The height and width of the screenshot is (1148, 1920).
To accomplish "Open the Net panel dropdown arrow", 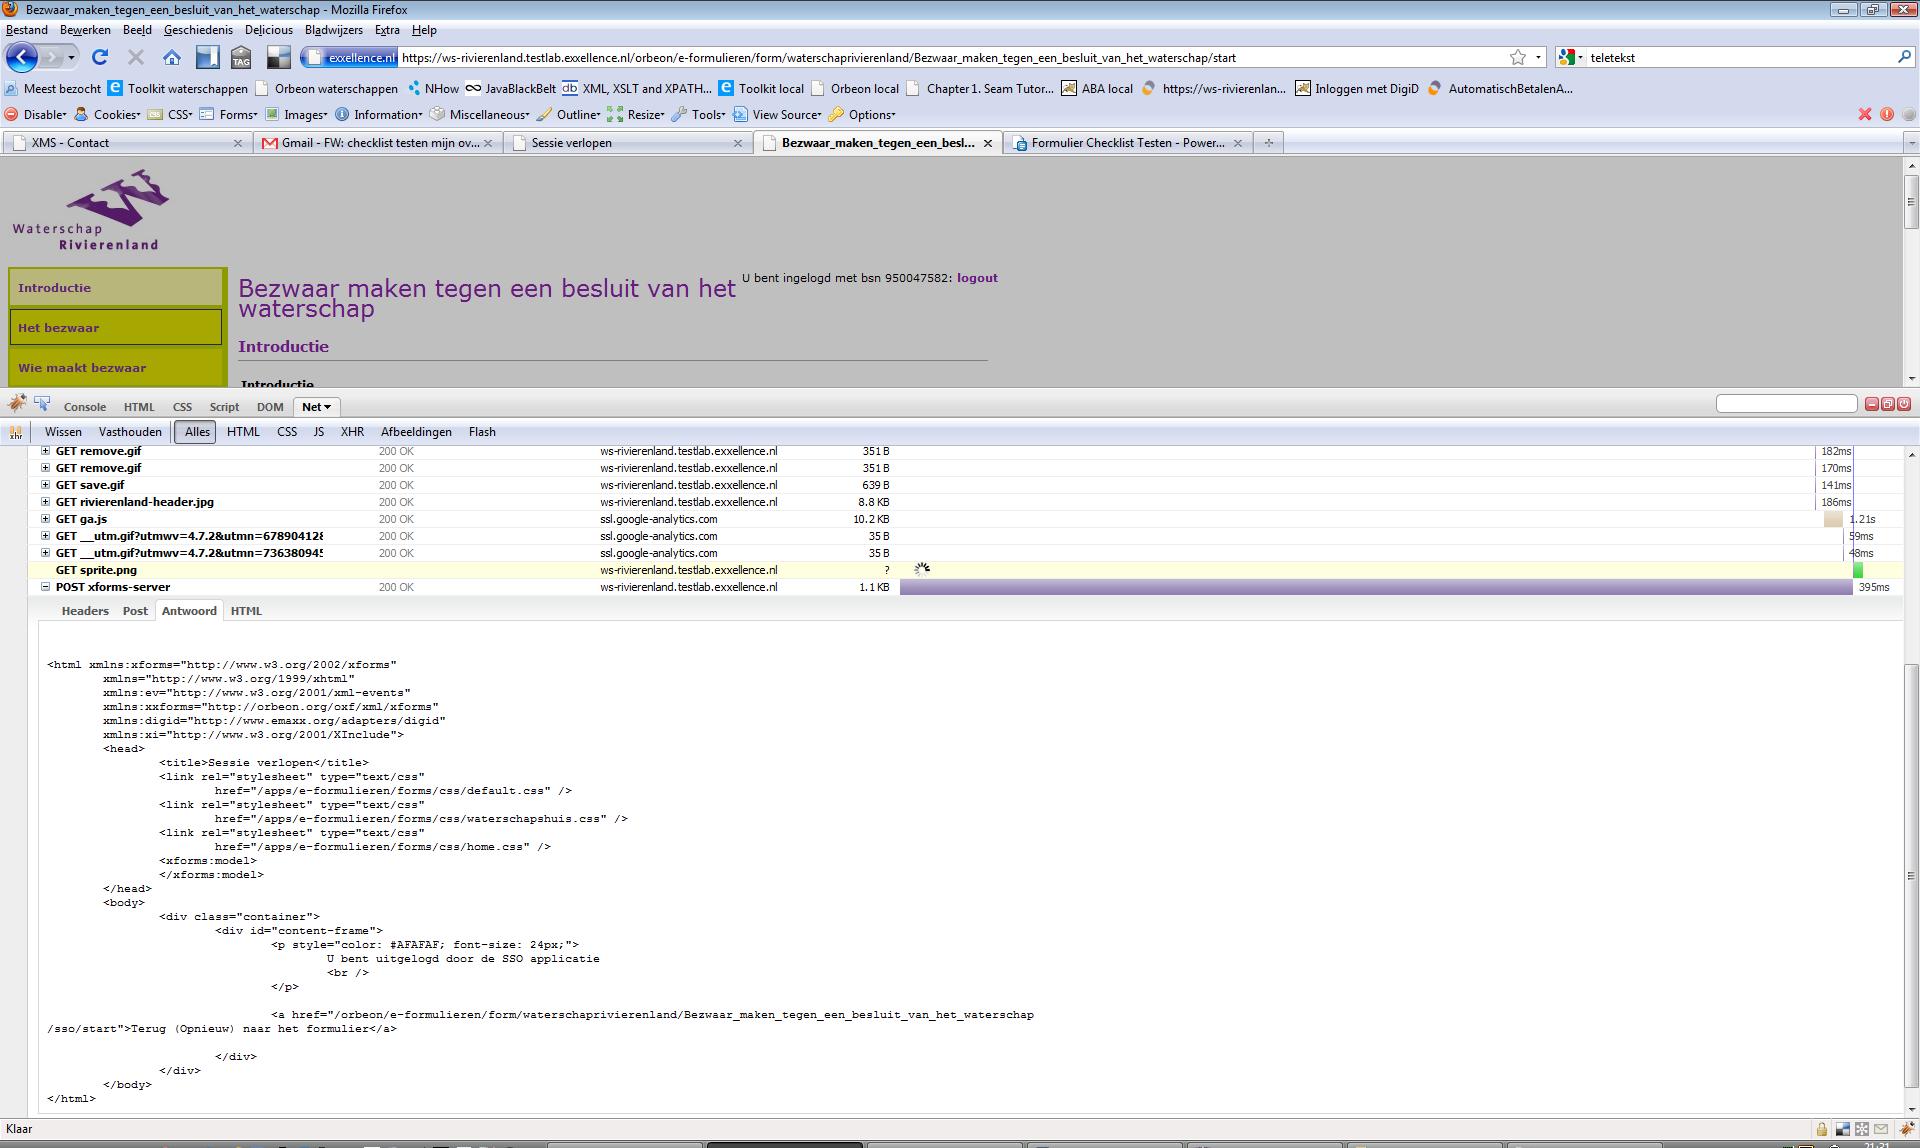I will click(327, 407).
